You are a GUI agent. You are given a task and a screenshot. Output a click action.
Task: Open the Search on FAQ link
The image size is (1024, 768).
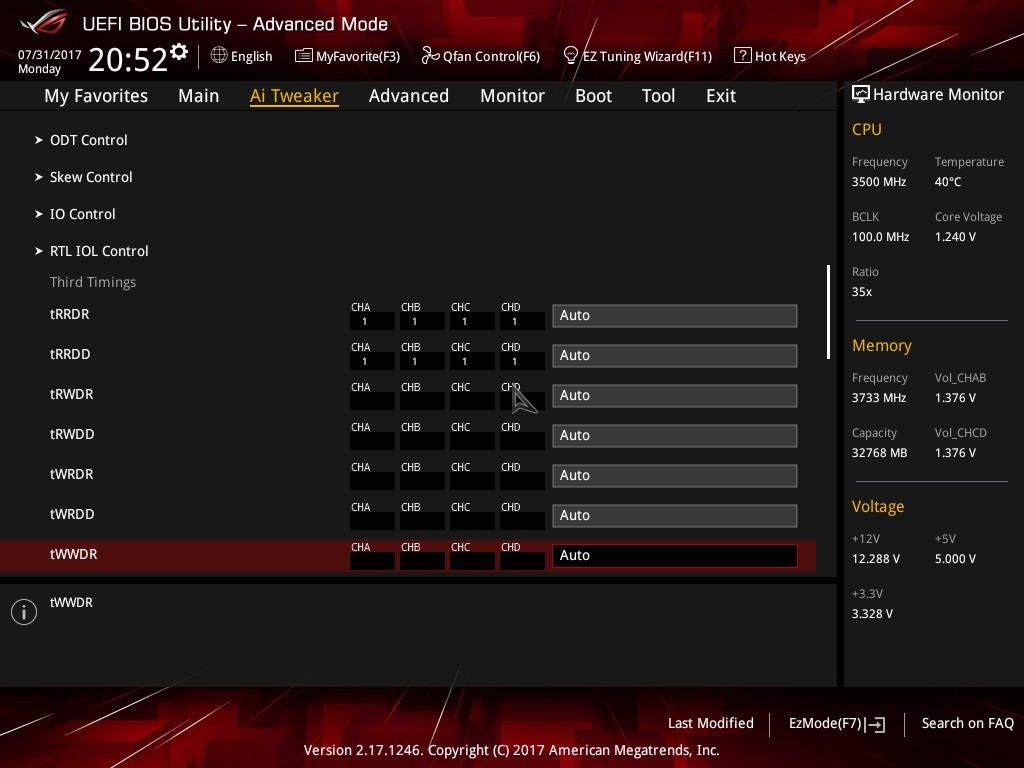tap(967, 723)
